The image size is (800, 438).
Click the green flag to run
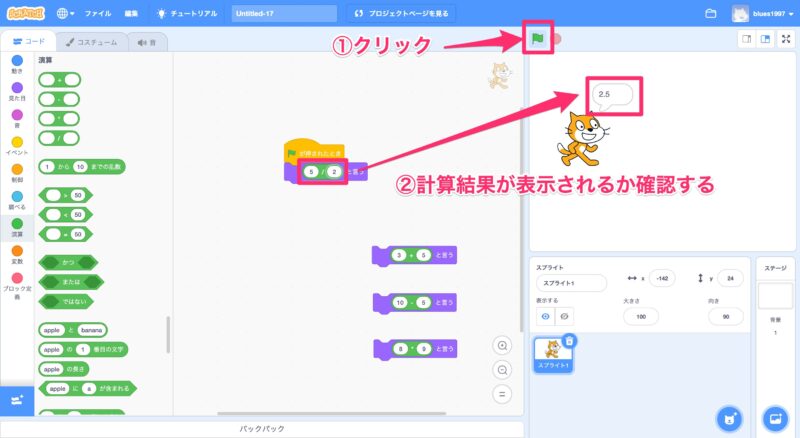[x=537, y=40]
